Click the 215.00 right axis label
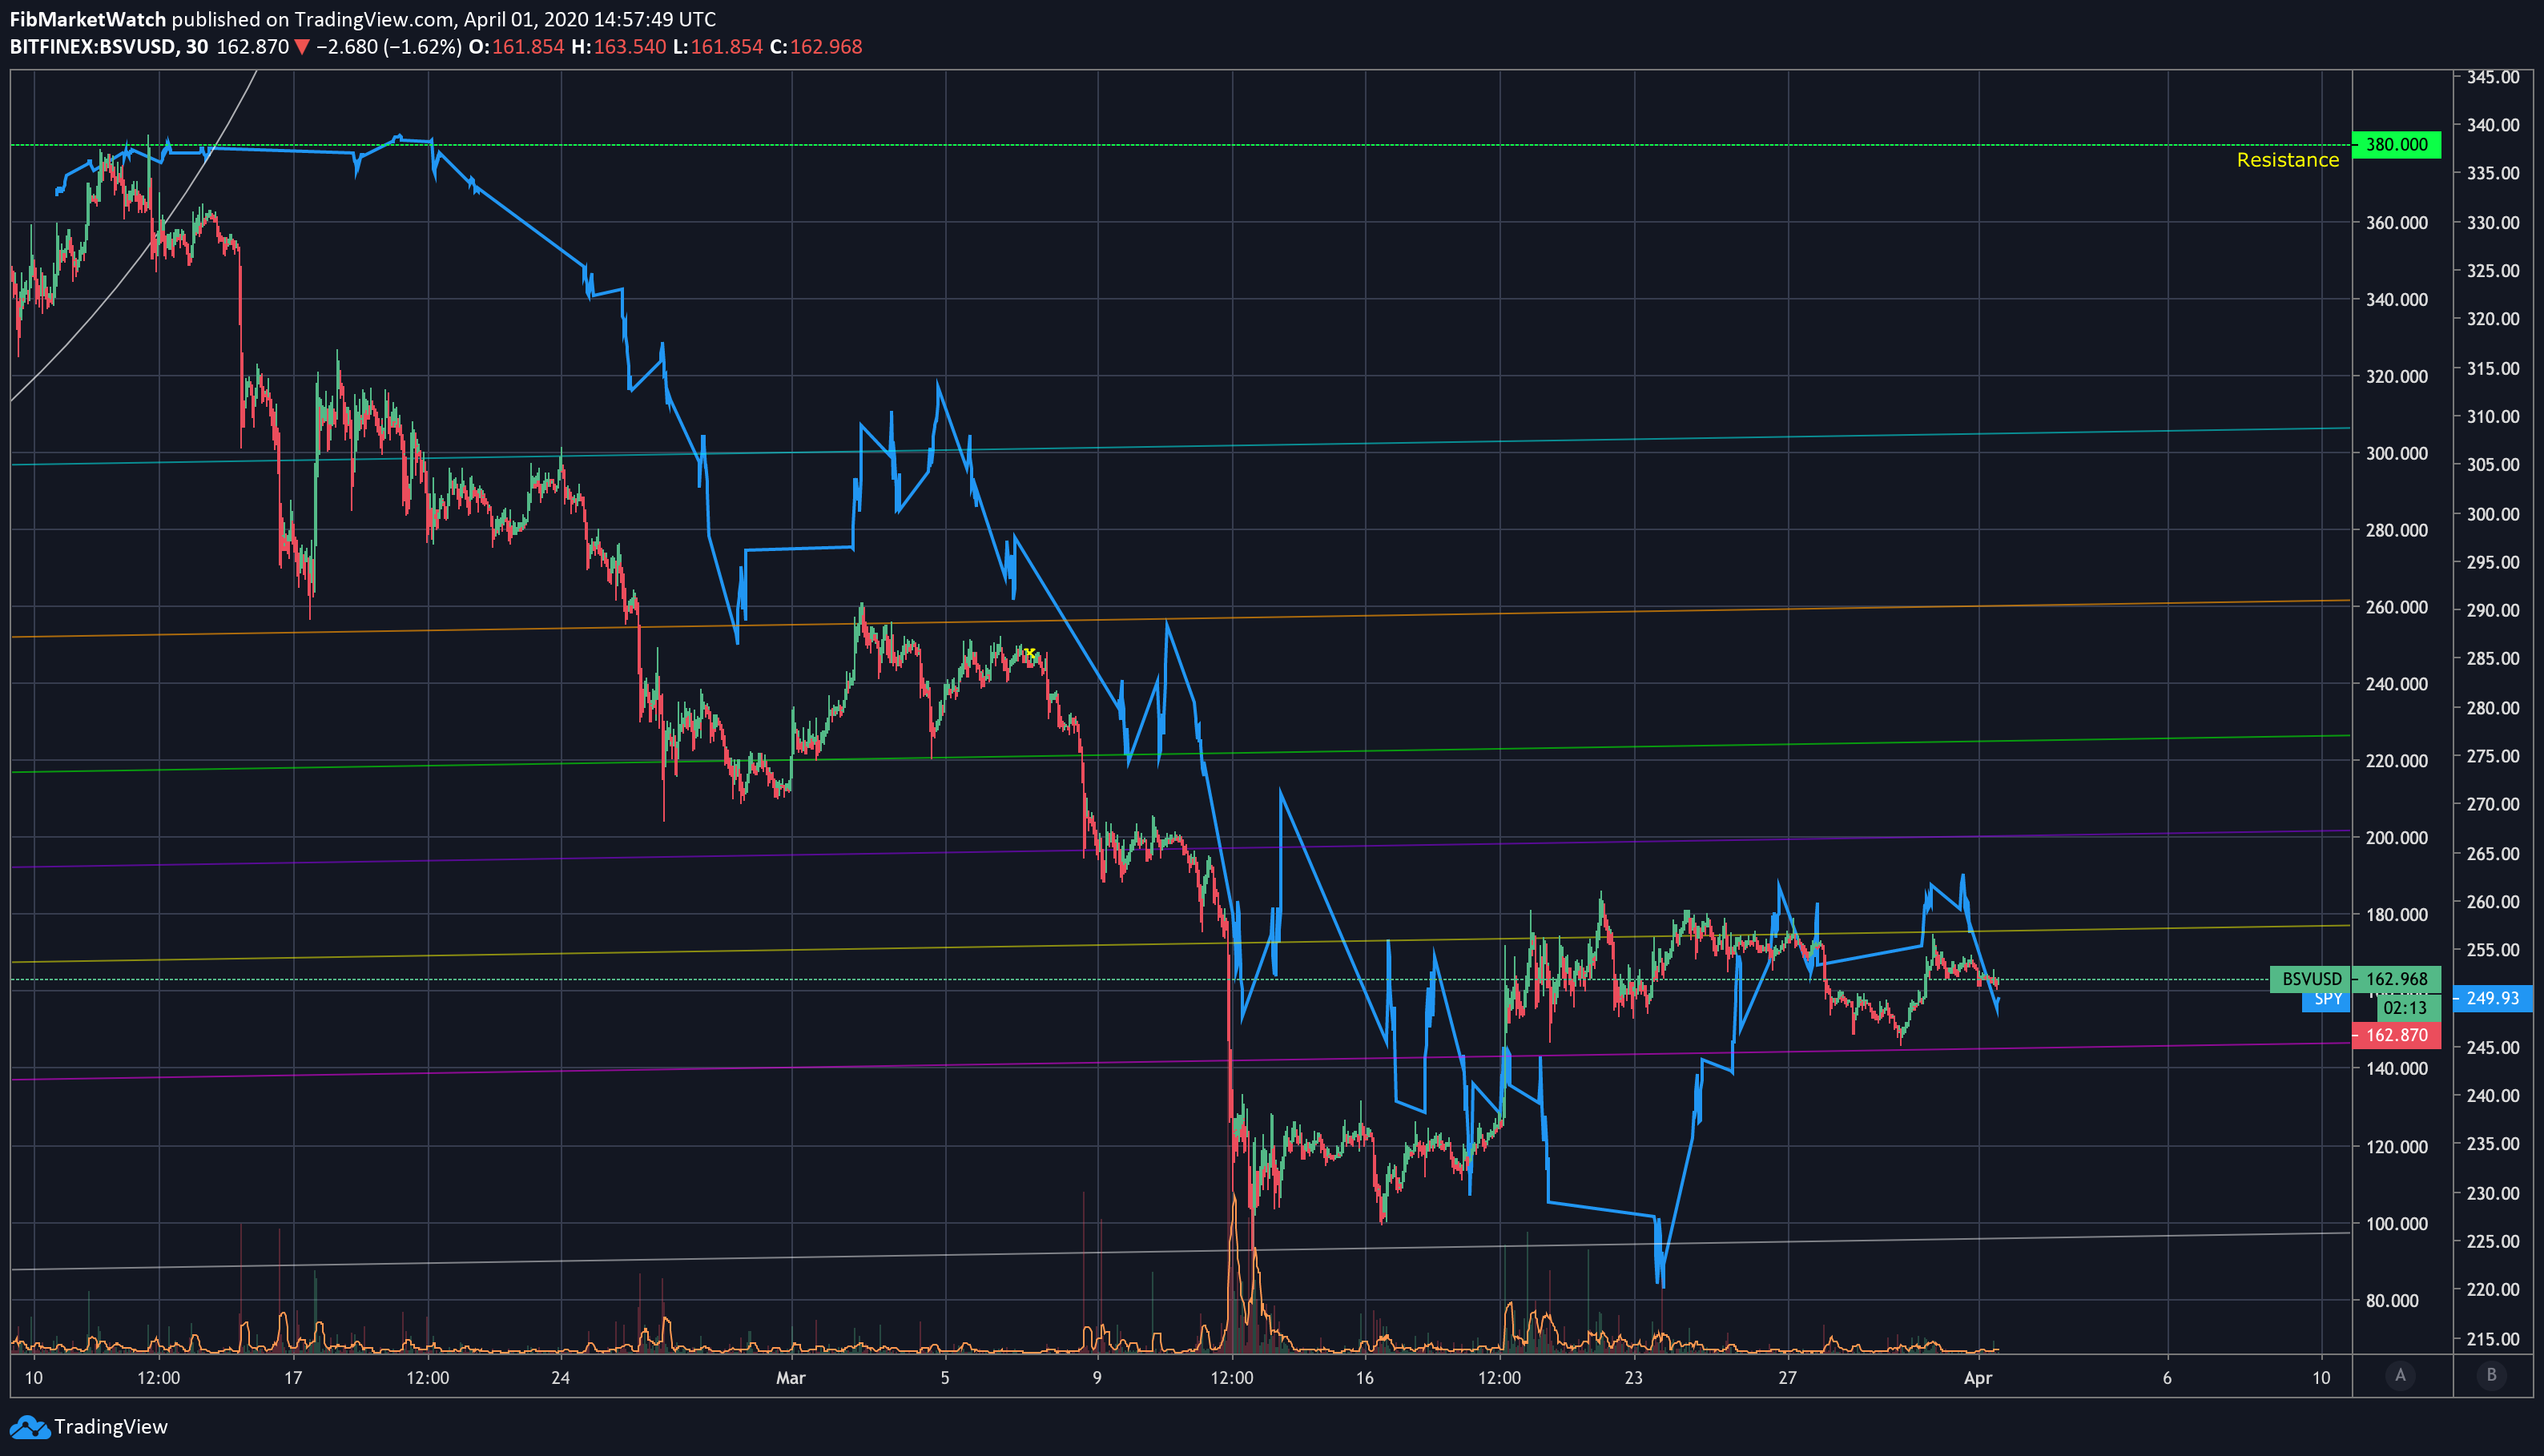Image resolution: width=2544 pixels, height=1456 pixels. [2492, 1338]
